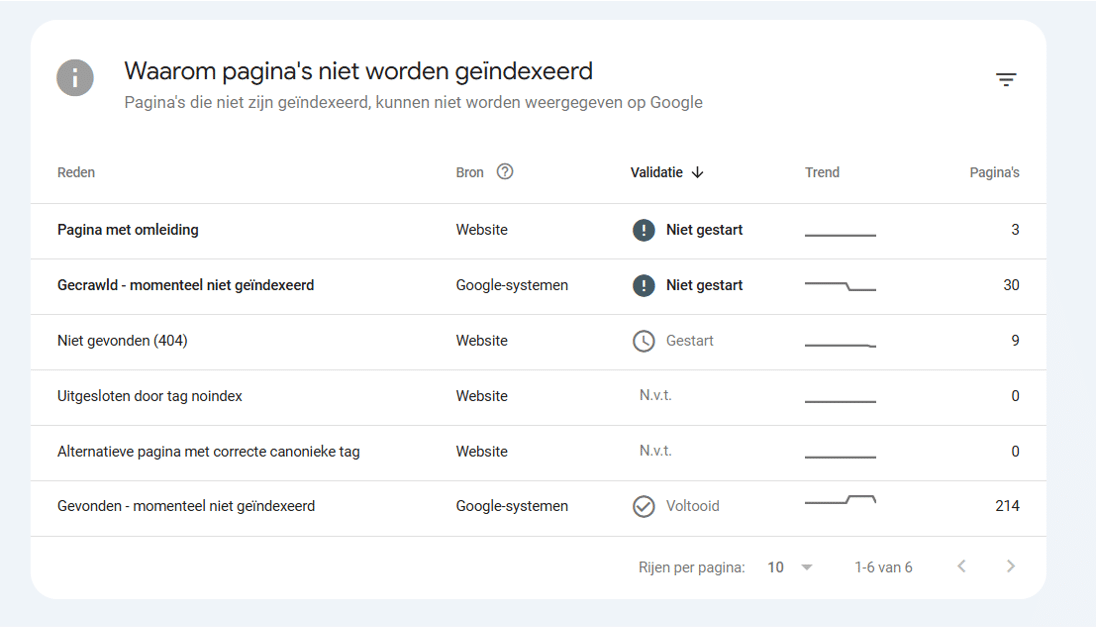Click the Trend column header

click(x=822, y=173)
